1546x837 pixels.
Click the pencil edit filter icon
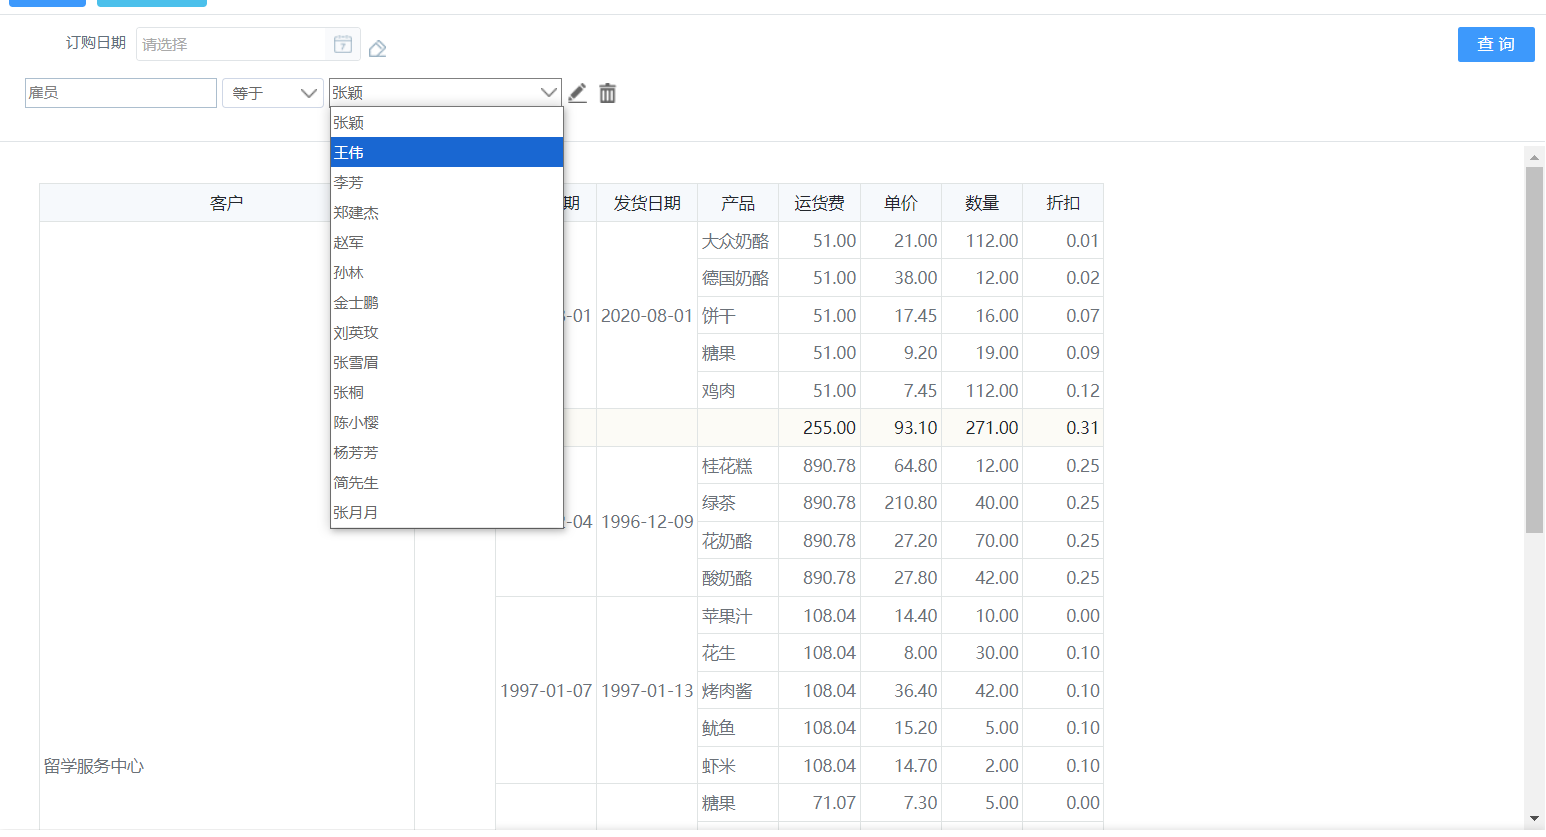(x=577, y=93)
